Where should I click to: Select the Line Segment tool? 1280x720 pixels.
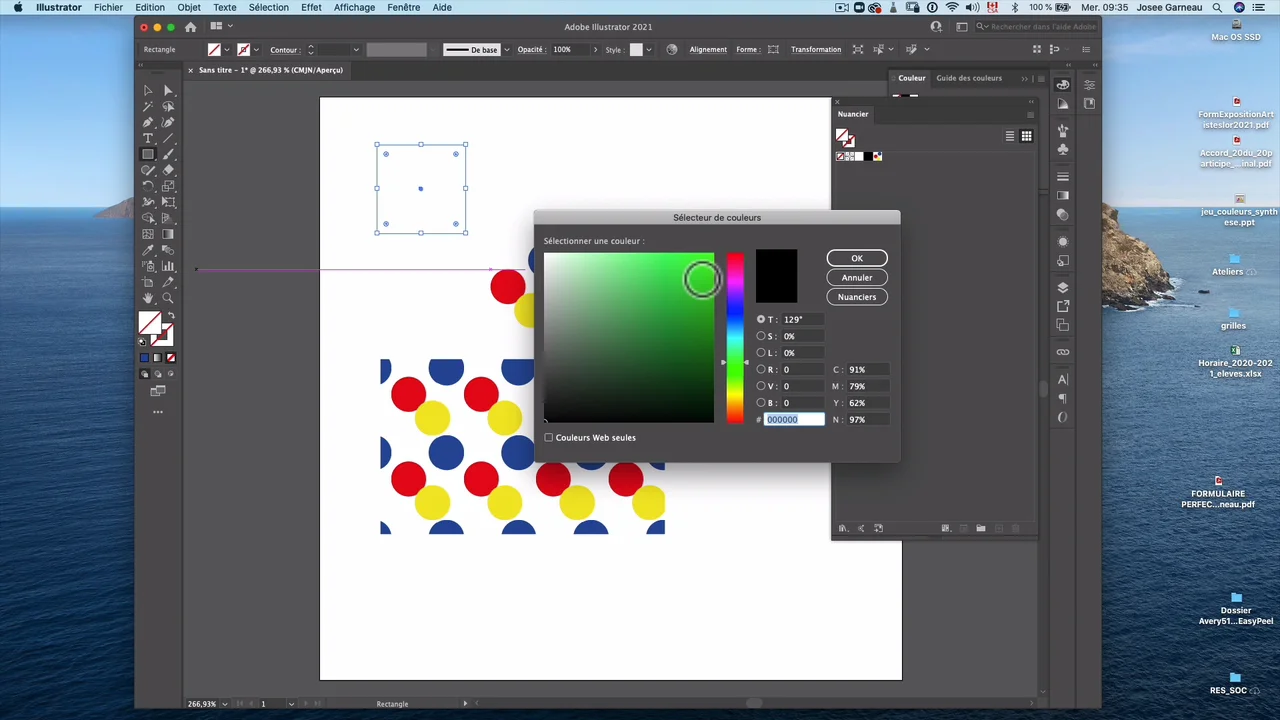(168, 138)
